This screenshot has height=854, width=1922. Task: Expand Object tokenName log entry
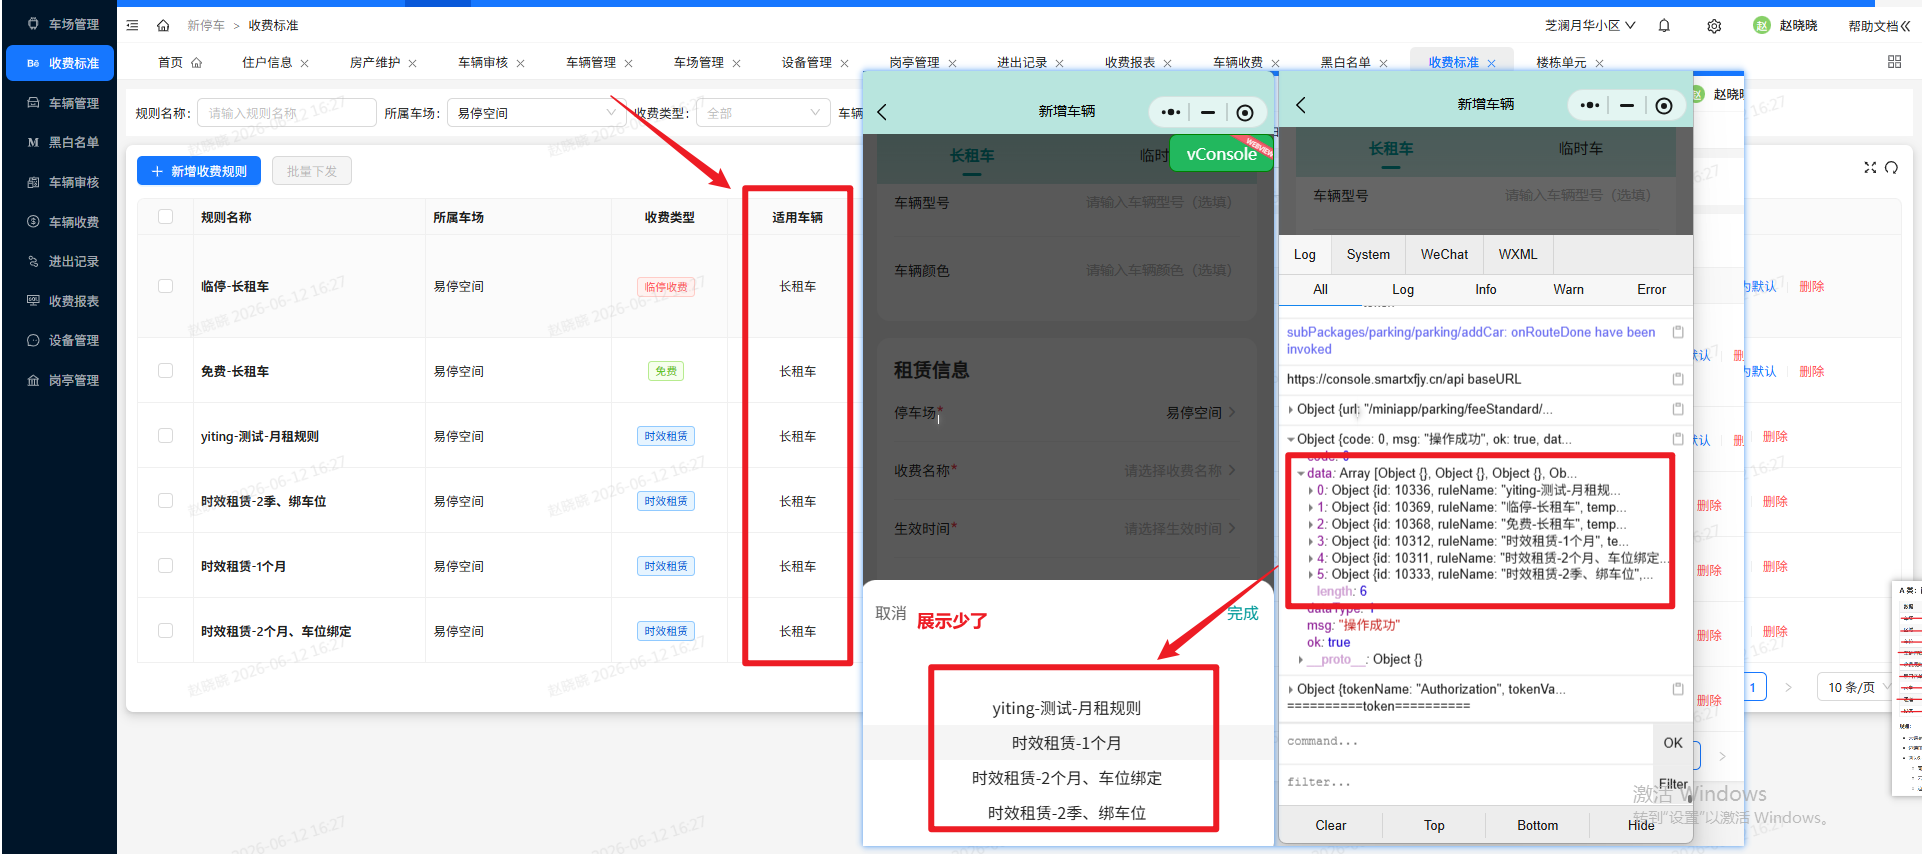pos(1291,689)
